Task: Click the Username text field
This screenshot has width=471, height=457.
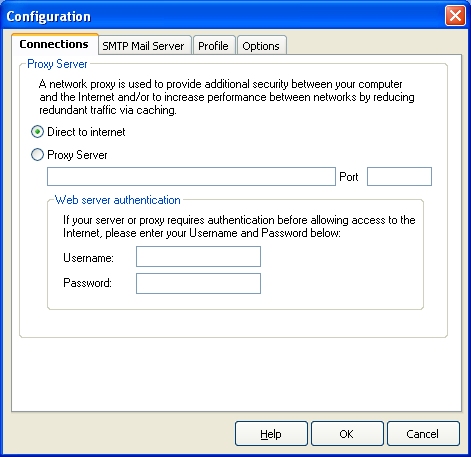Action: click(198, 257)
